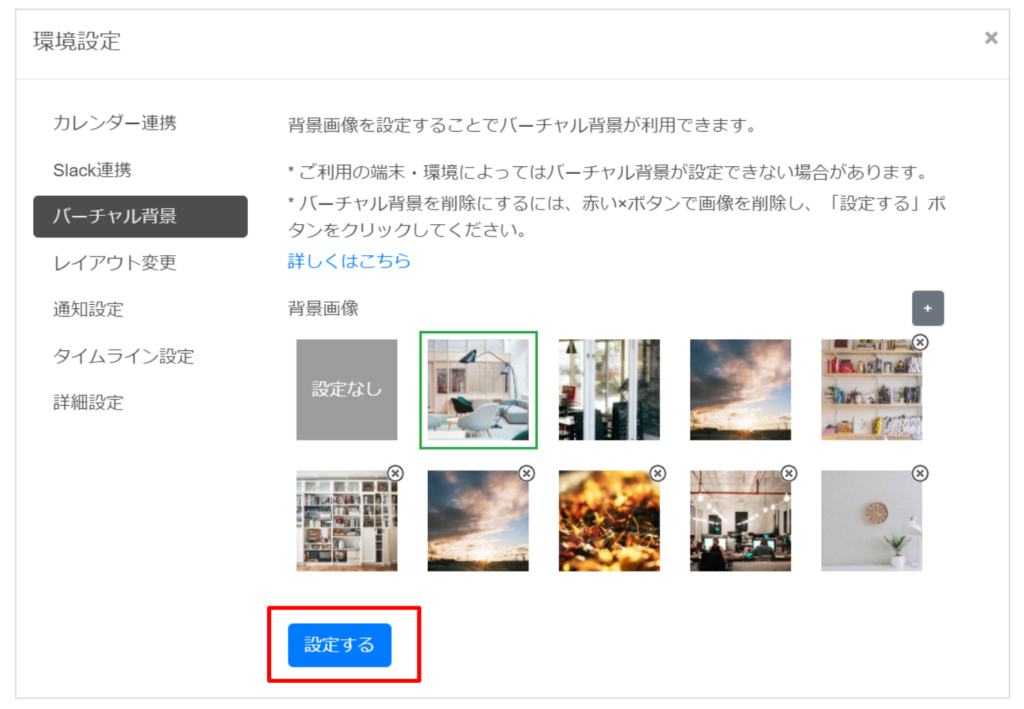Remove the wall clock background image
Viewport: 1024px width, 709px height.
(920, 473)
